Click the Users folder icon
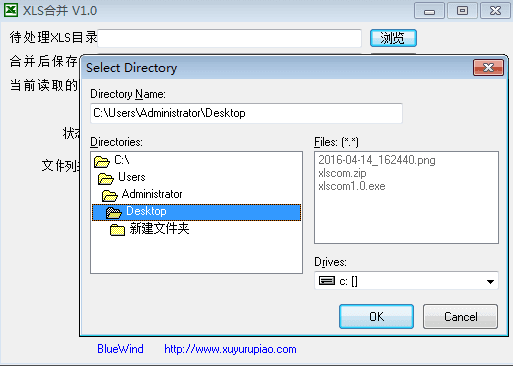 [106, 179]
